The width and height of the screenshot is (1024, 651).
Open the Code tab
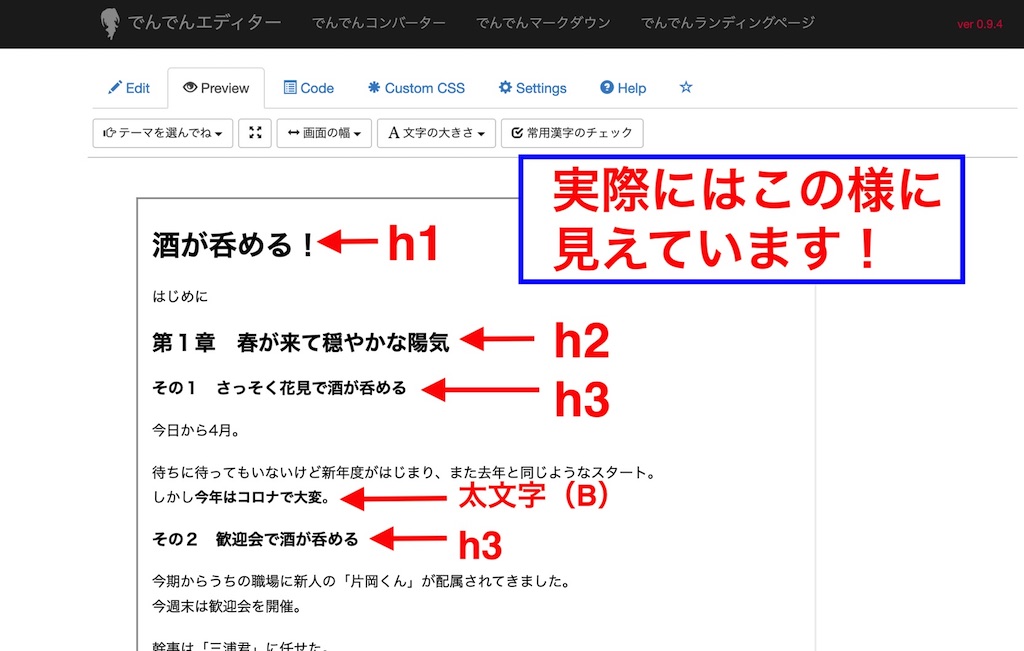(x=308, y=88)
